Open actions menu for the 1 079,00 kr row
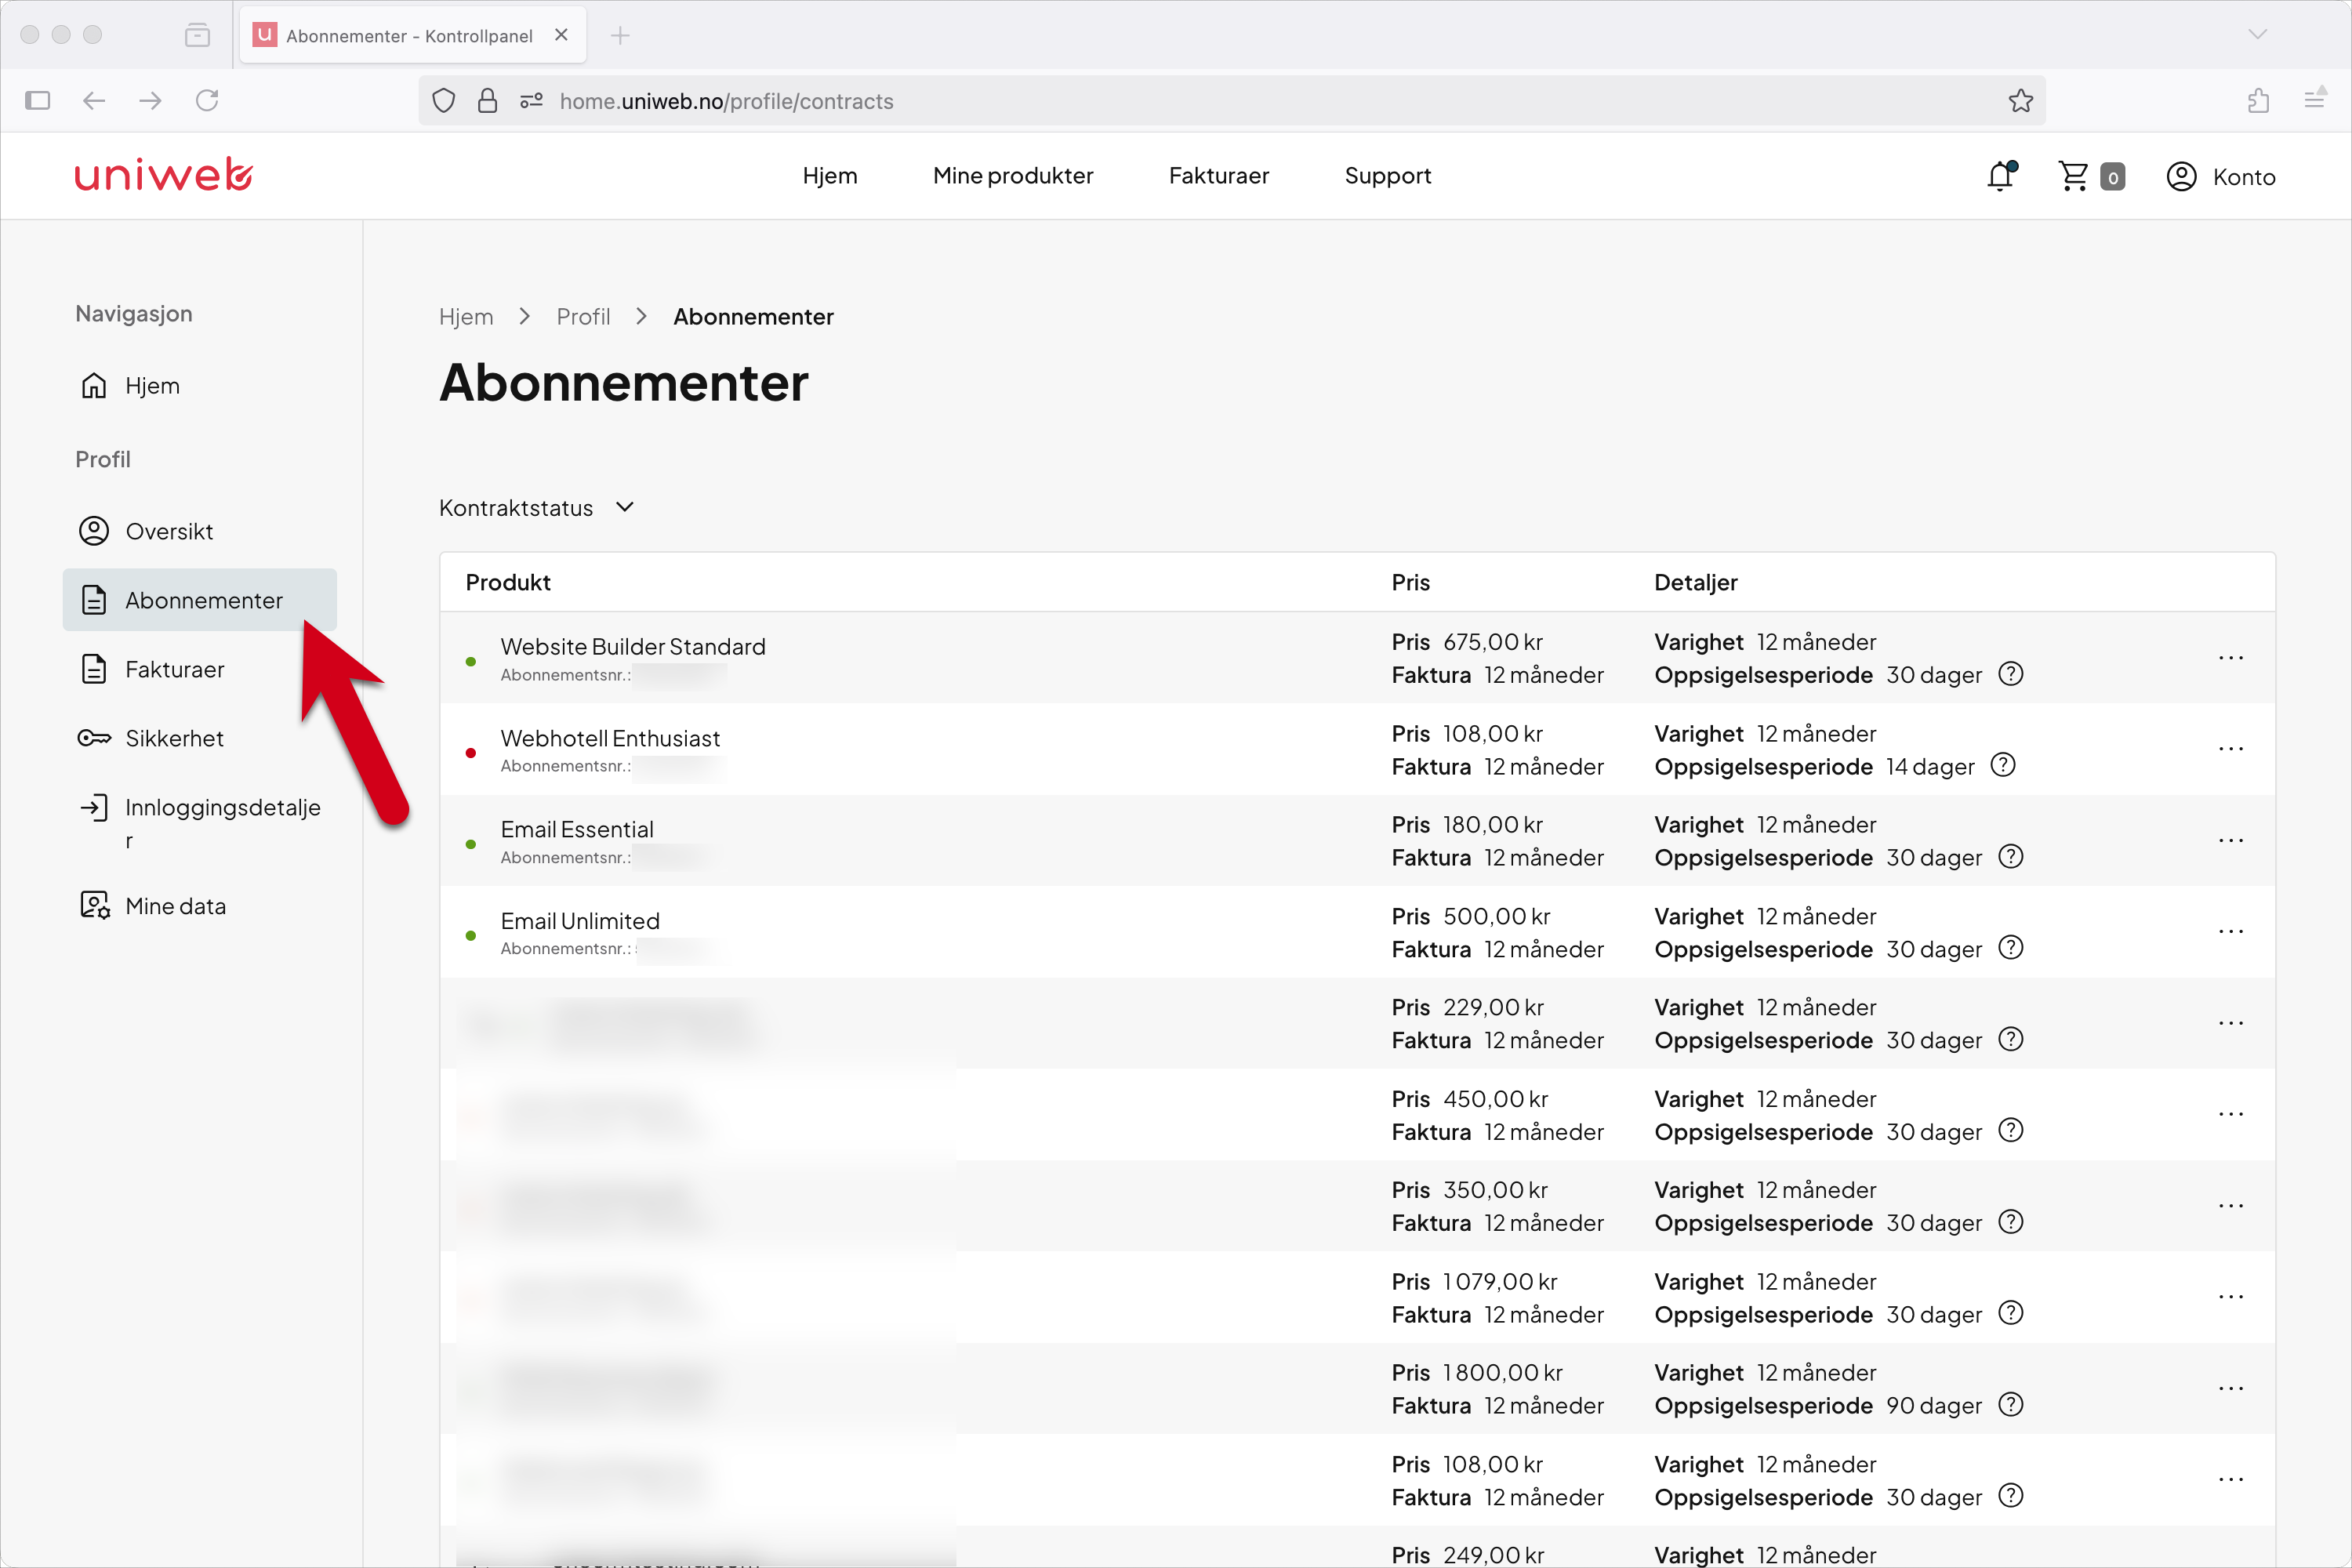The height and width of the screenshot is (1568, 2352). [2230, 1298]
